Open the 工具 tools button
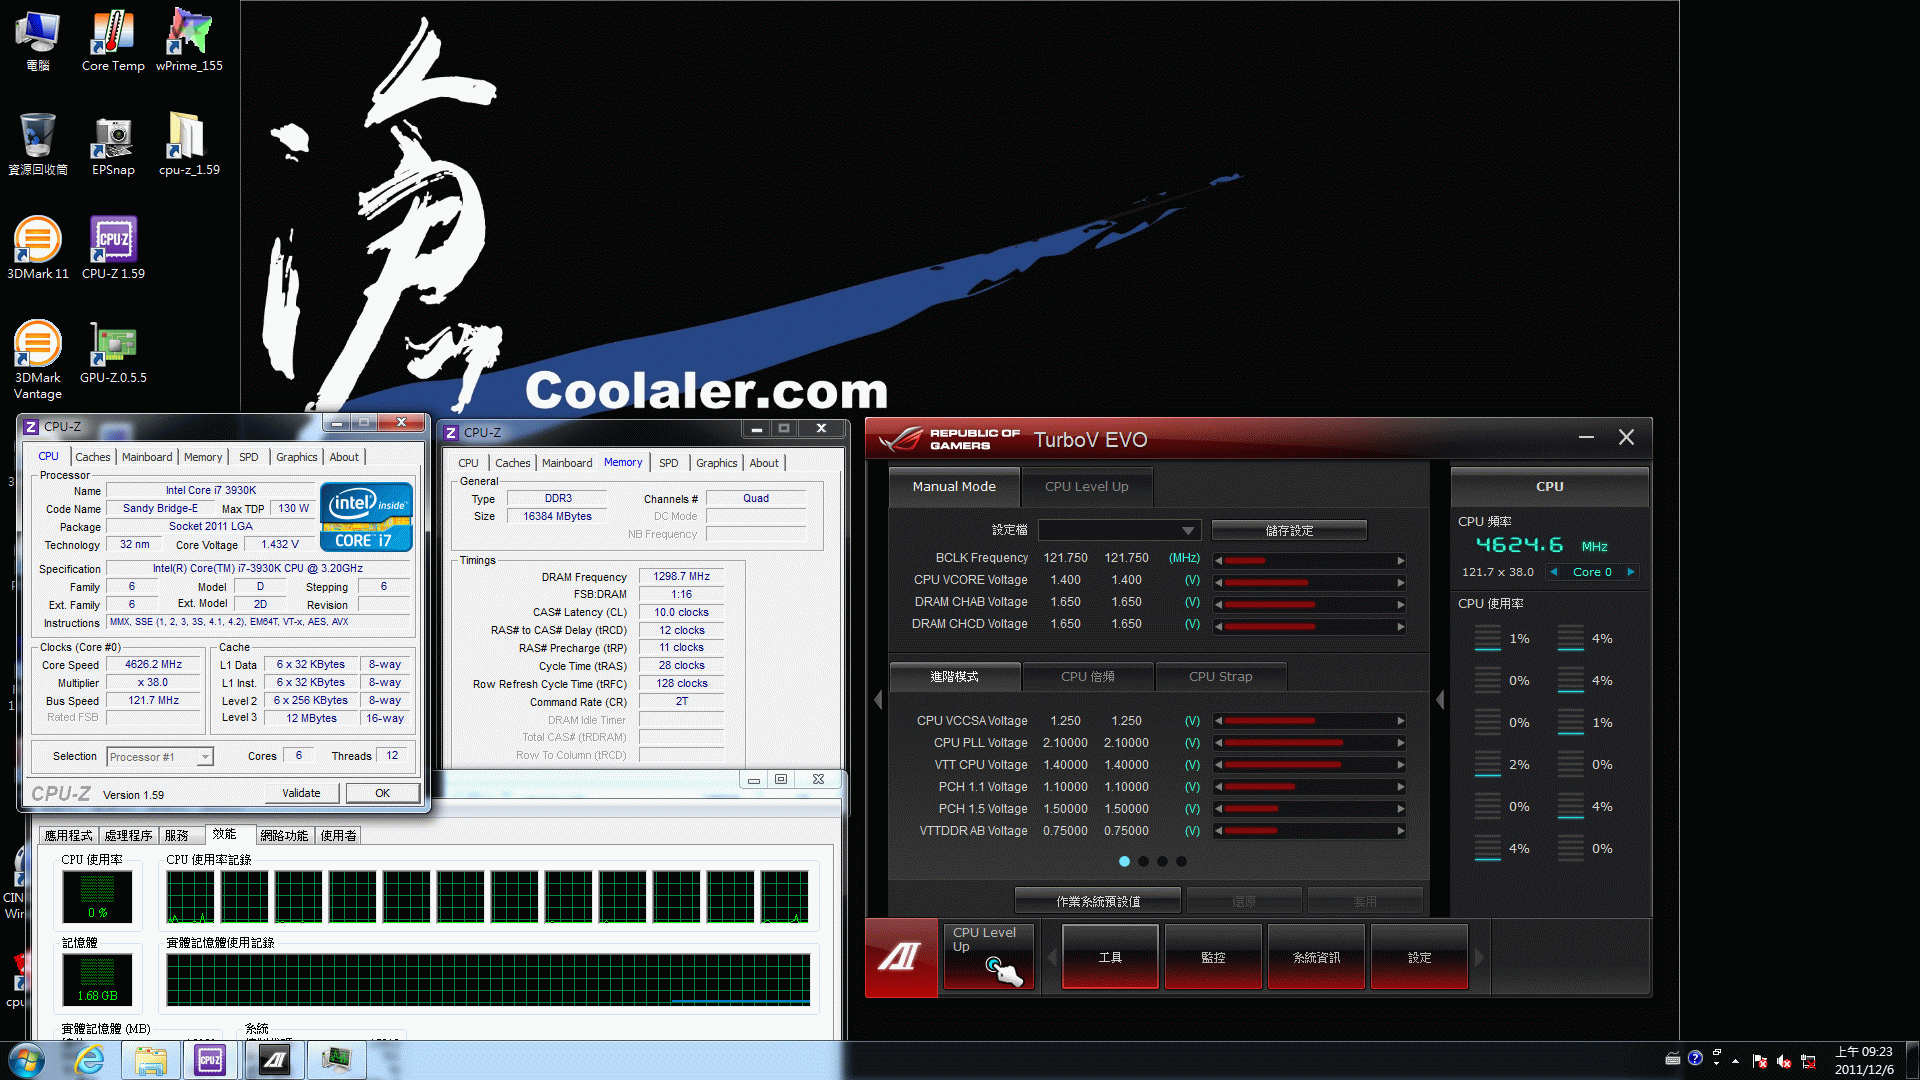The width and height of the screenshot is (1920, 1080). click(x=1110, y=957)
